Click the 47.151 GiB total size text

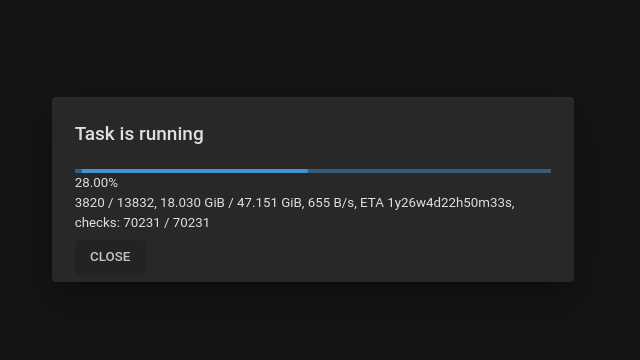click(269, 202)
